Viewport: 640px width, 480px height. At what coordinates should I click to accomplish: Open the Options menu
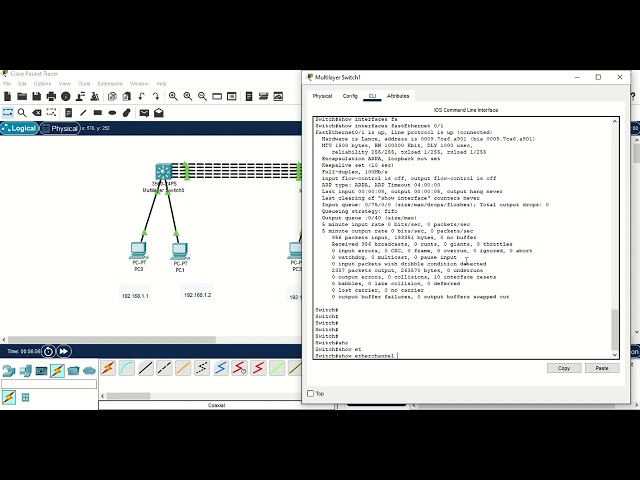pyautogui.click(x=42, y=84)
